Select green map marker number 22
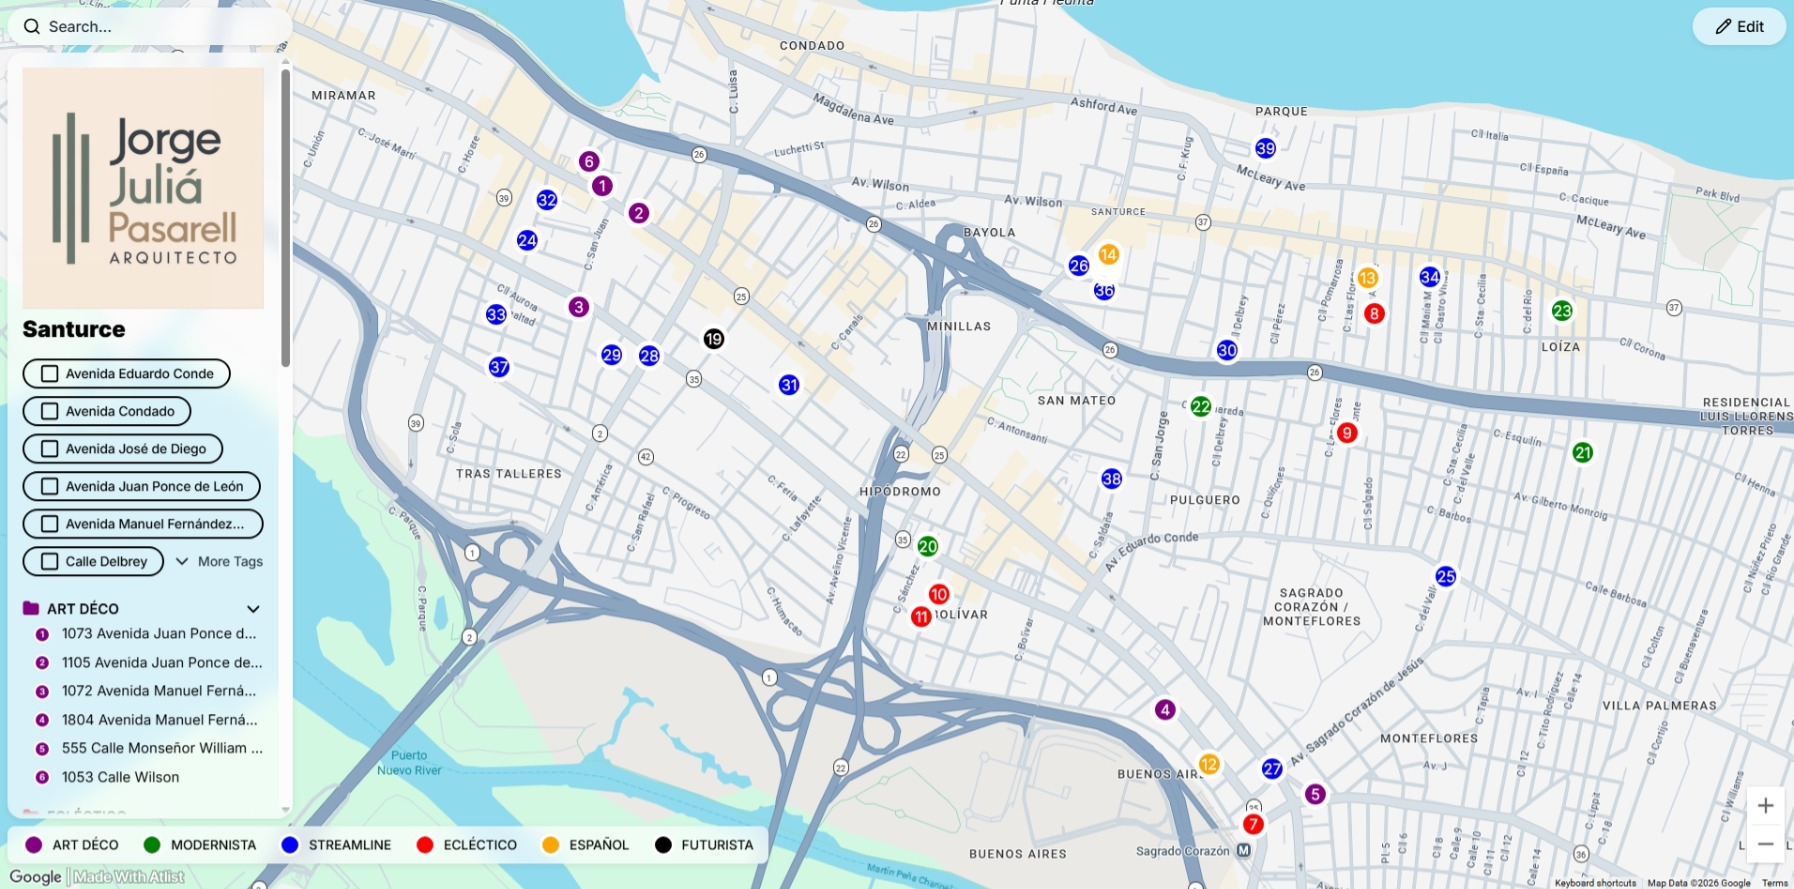This screenshot has width=1794, height=889. [x=1201, y=407]
